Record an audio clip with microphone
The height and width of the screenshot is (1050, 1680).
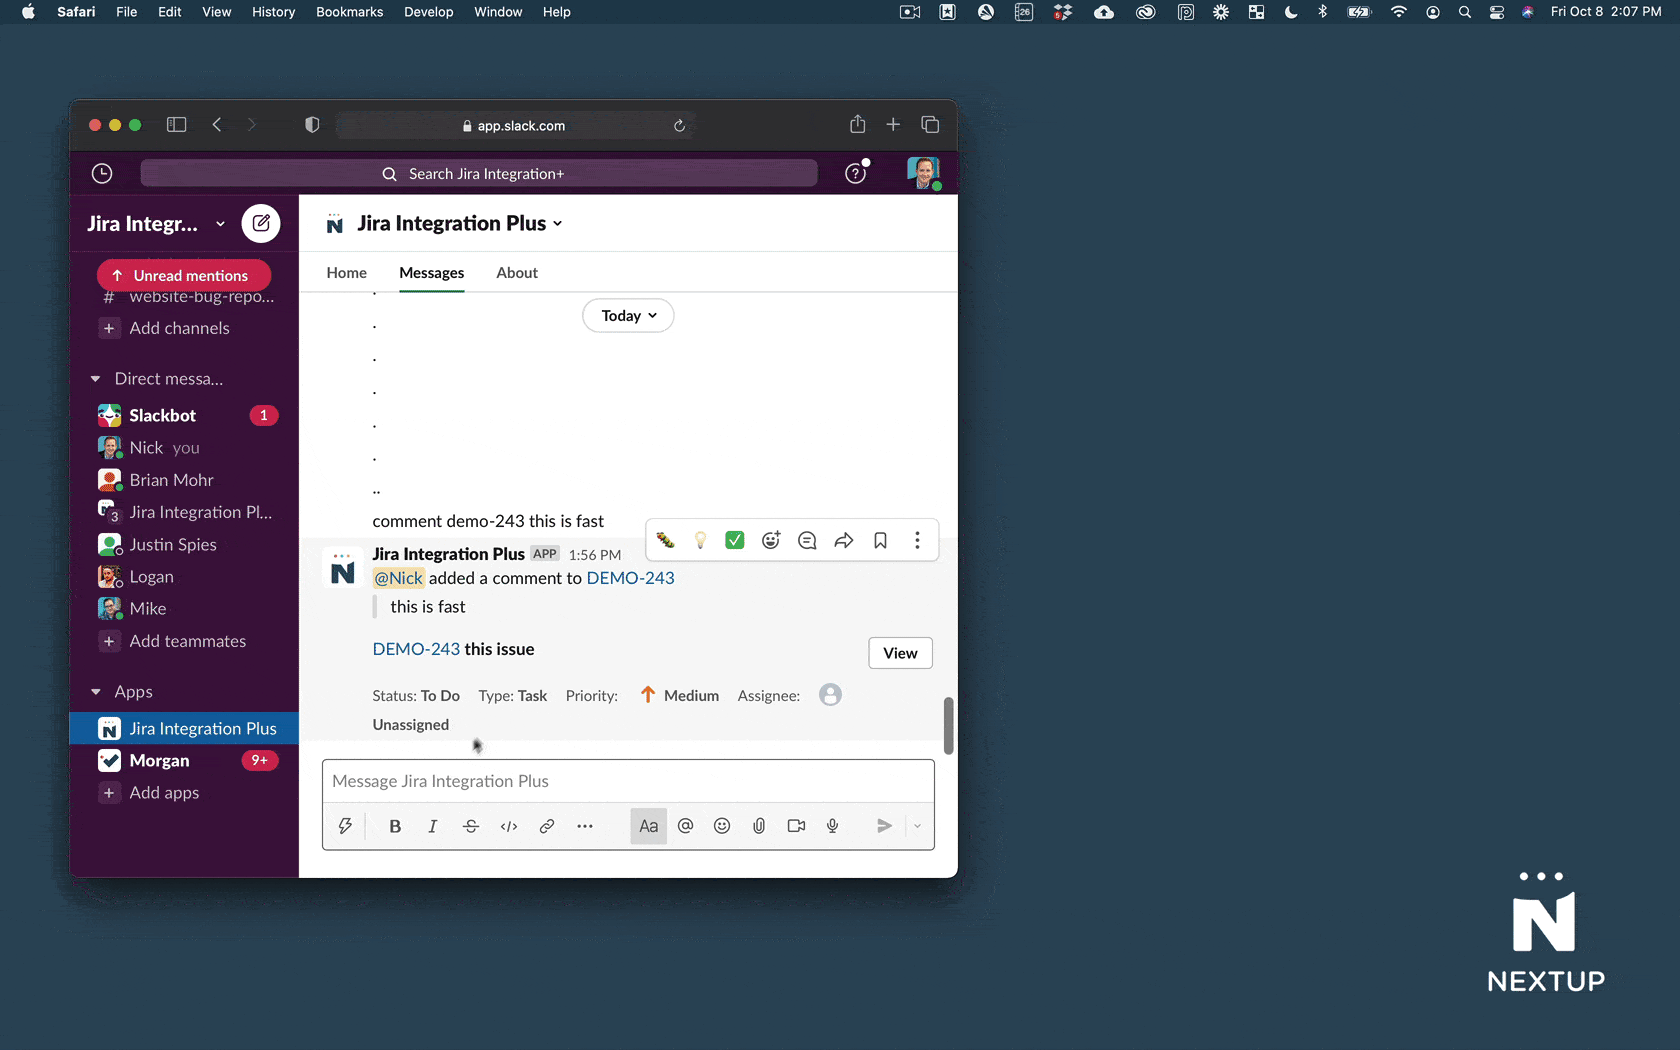[833, 826]
